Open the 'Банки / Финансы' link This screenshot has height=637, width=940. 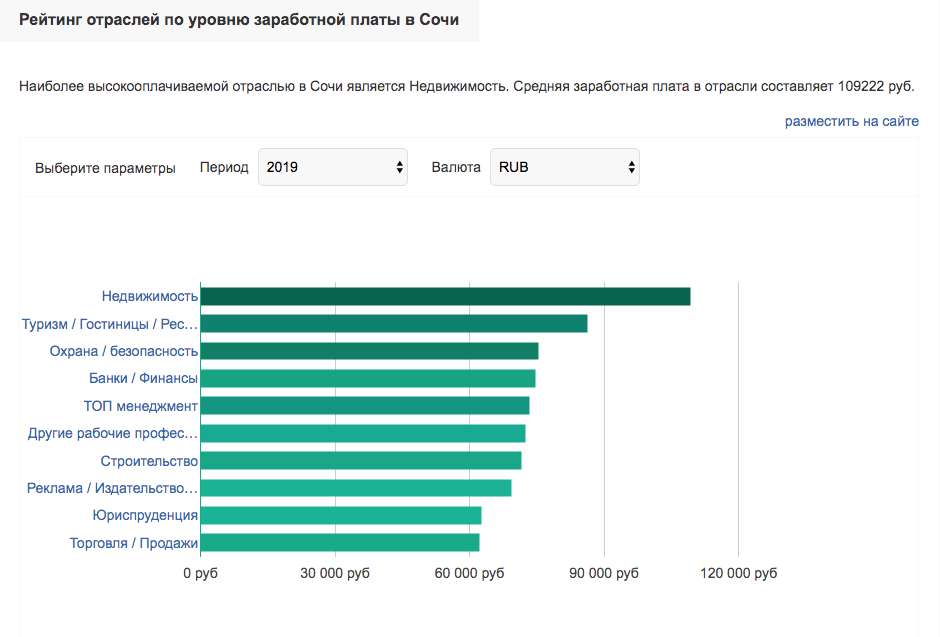pyautogui.click(x=143, y=378)
